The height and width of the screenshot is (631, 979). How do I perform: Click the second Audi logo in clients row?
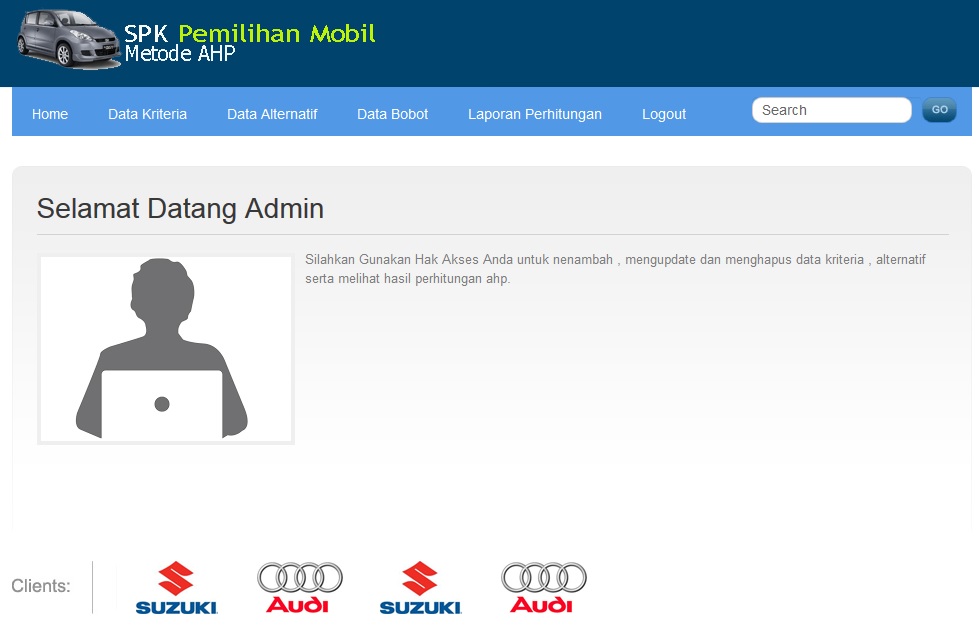point(542,585)
